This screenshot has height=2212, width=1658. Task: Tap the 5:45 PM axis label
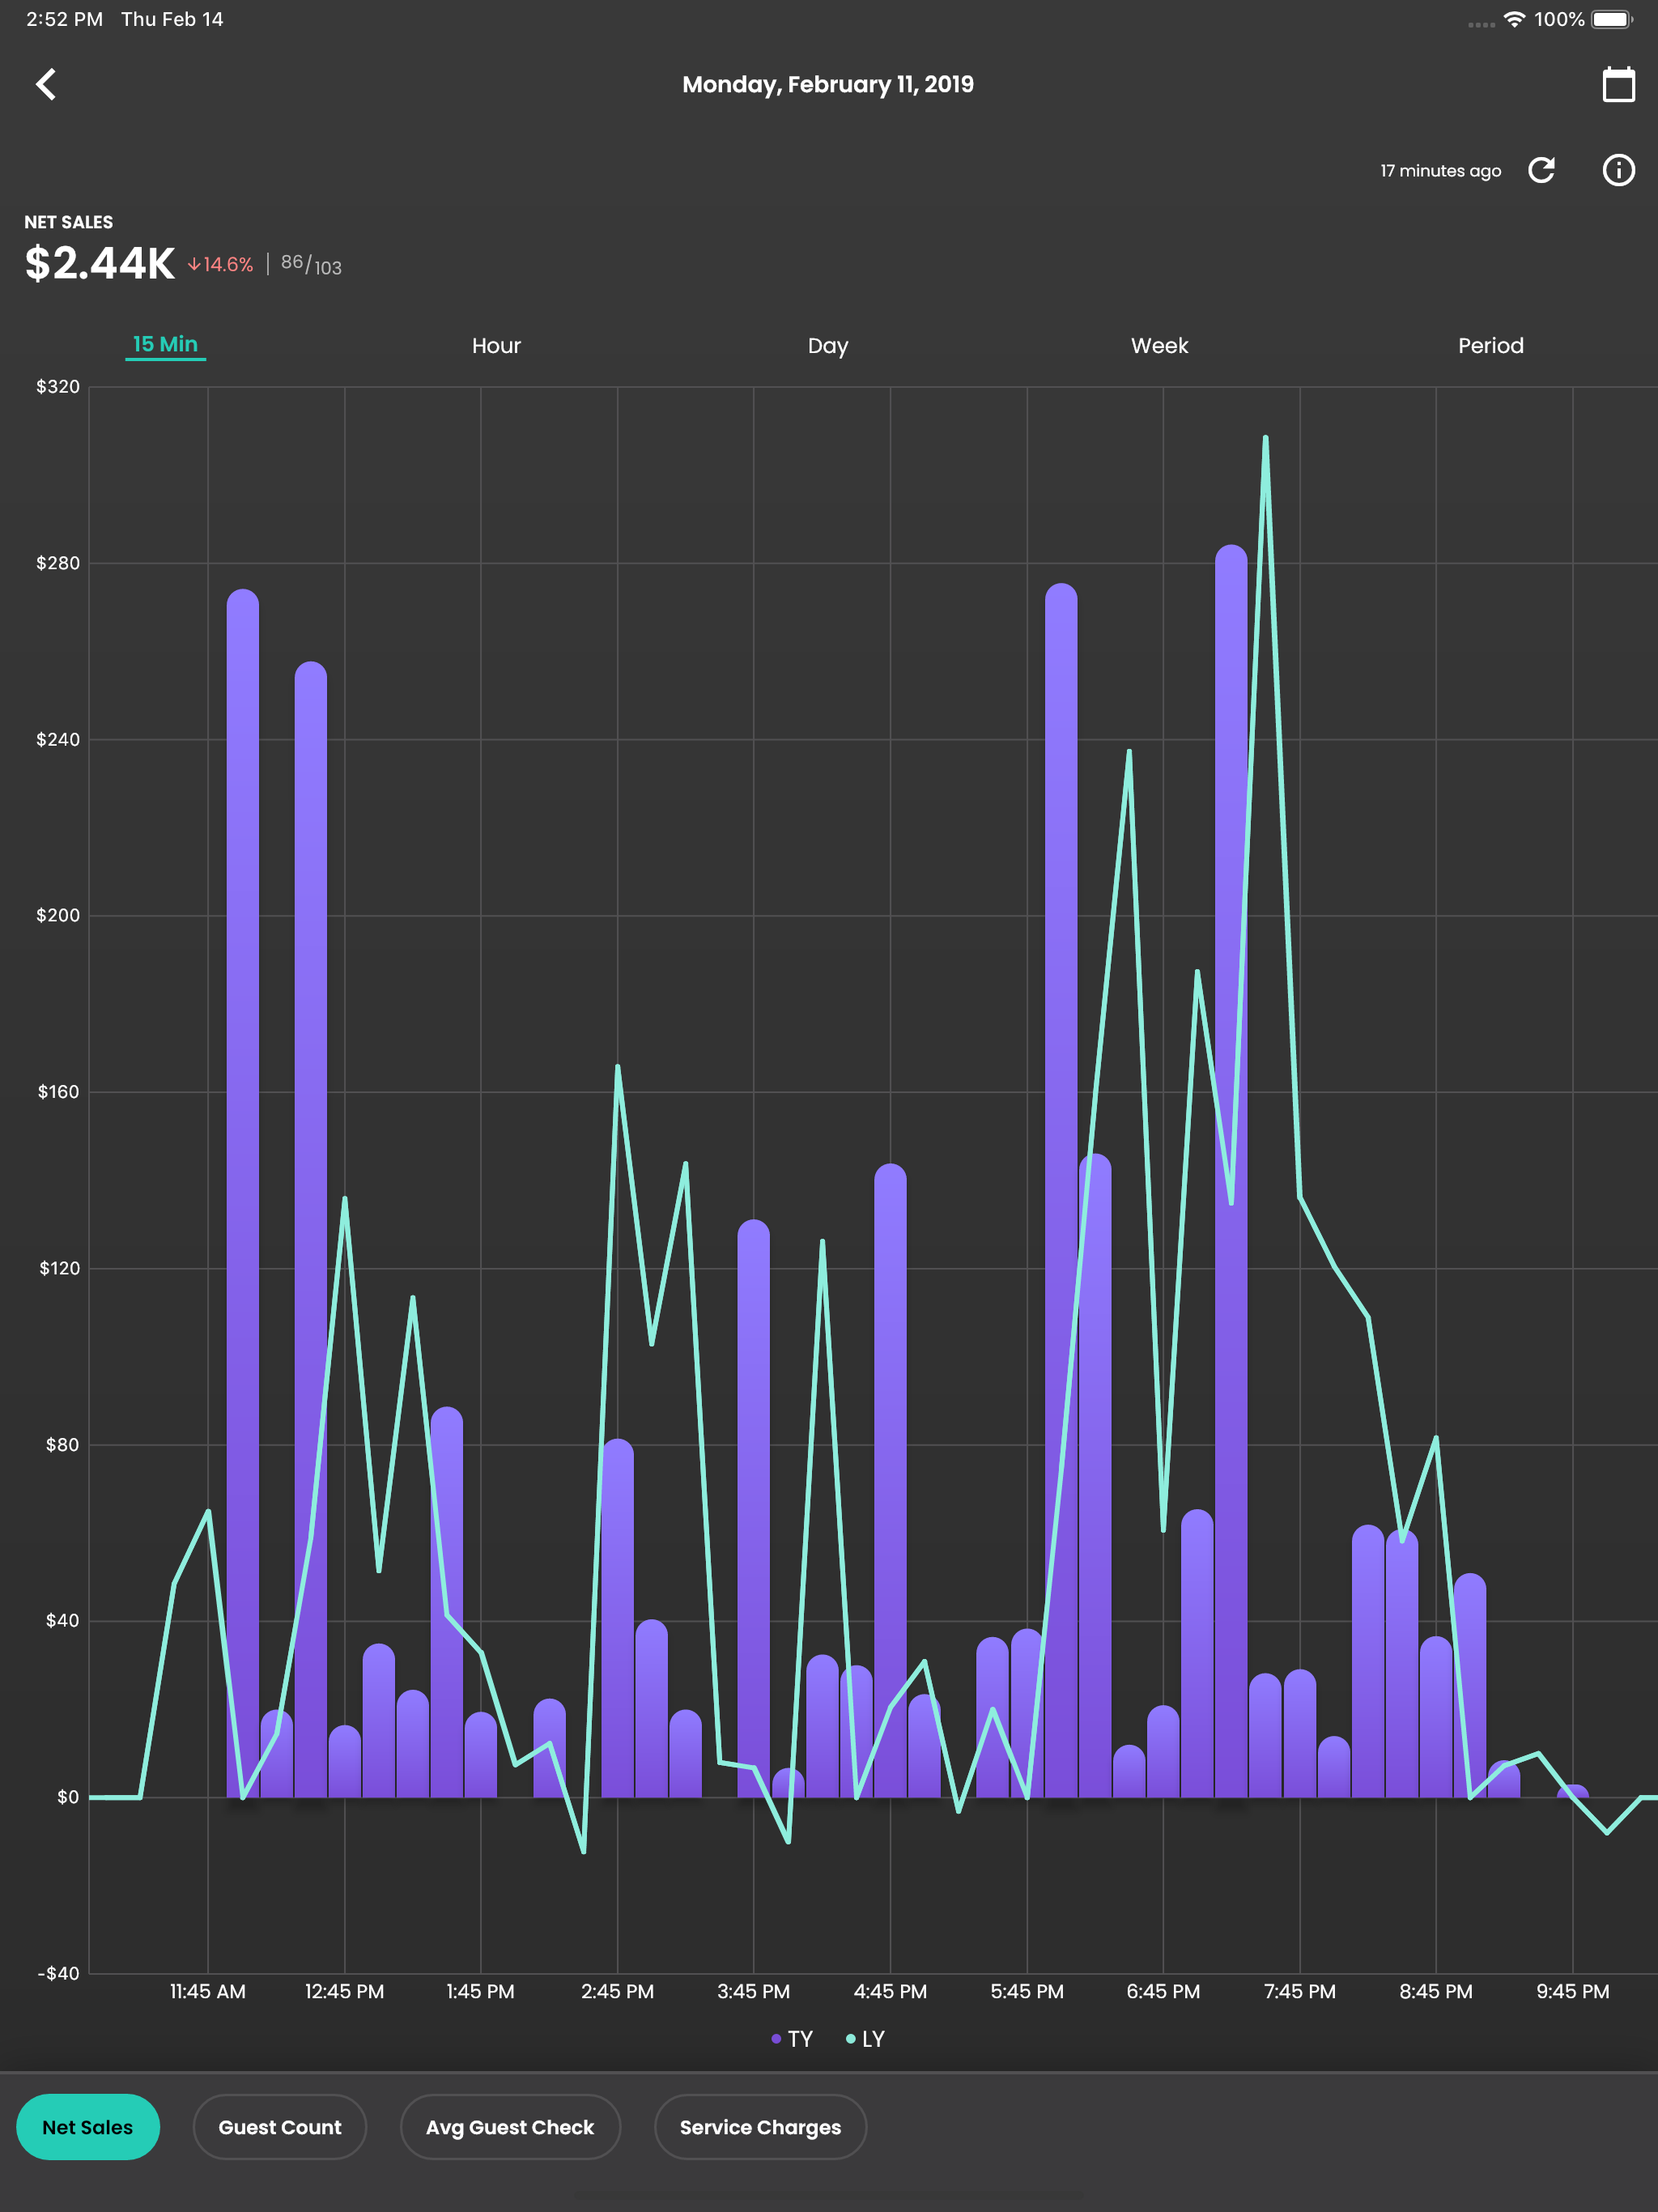coord(1027,1991)
